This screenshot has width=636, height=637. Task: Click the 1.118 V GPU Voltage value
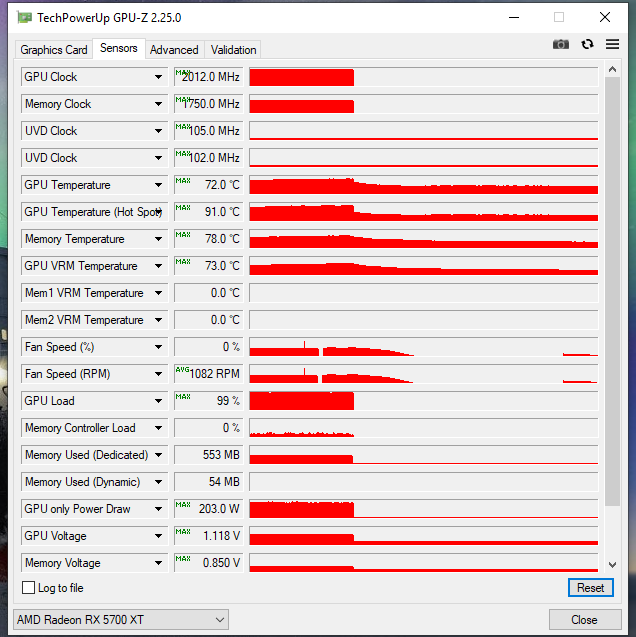pyautogui.click(x=208, y=536)
